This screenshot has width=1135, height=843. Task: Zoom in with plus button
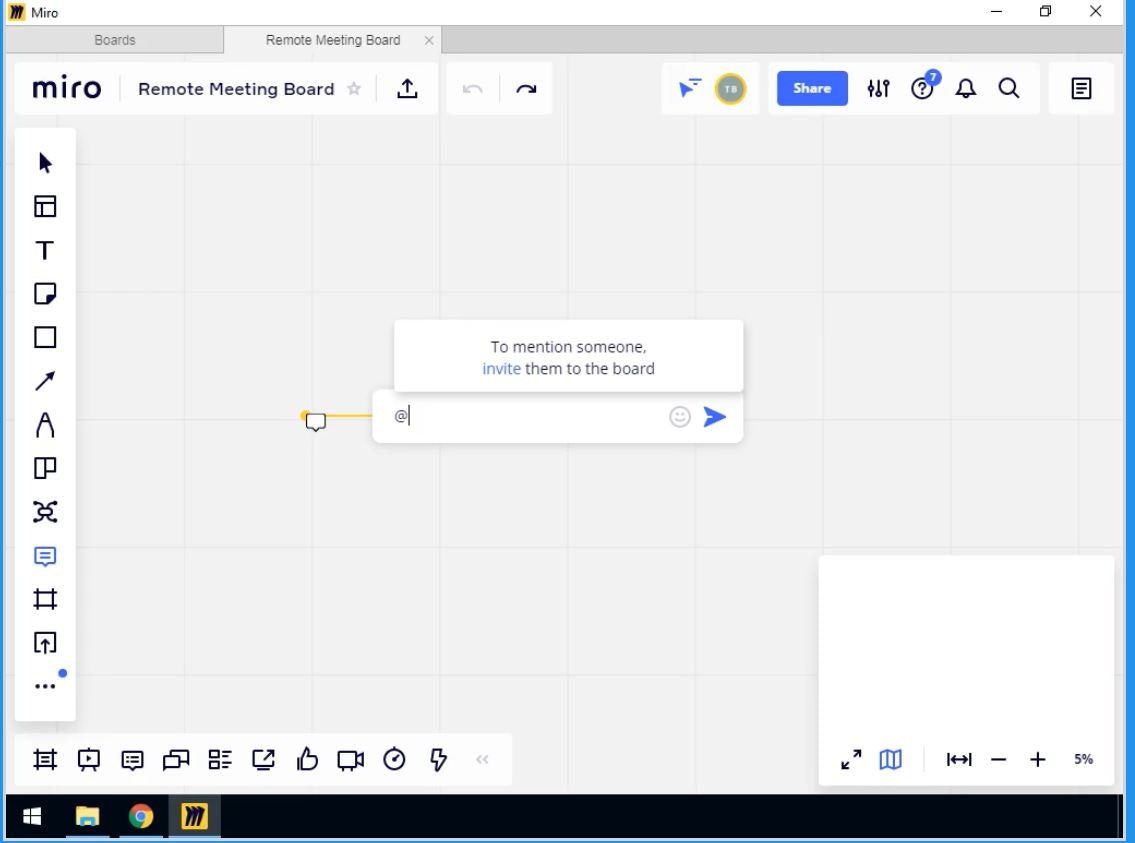point(1038,759)
